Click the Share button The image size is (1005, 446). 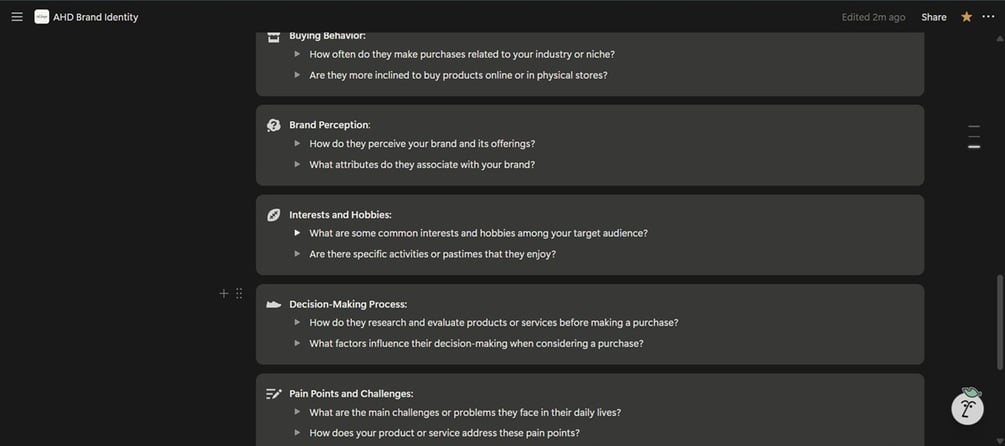click(934, 17)
